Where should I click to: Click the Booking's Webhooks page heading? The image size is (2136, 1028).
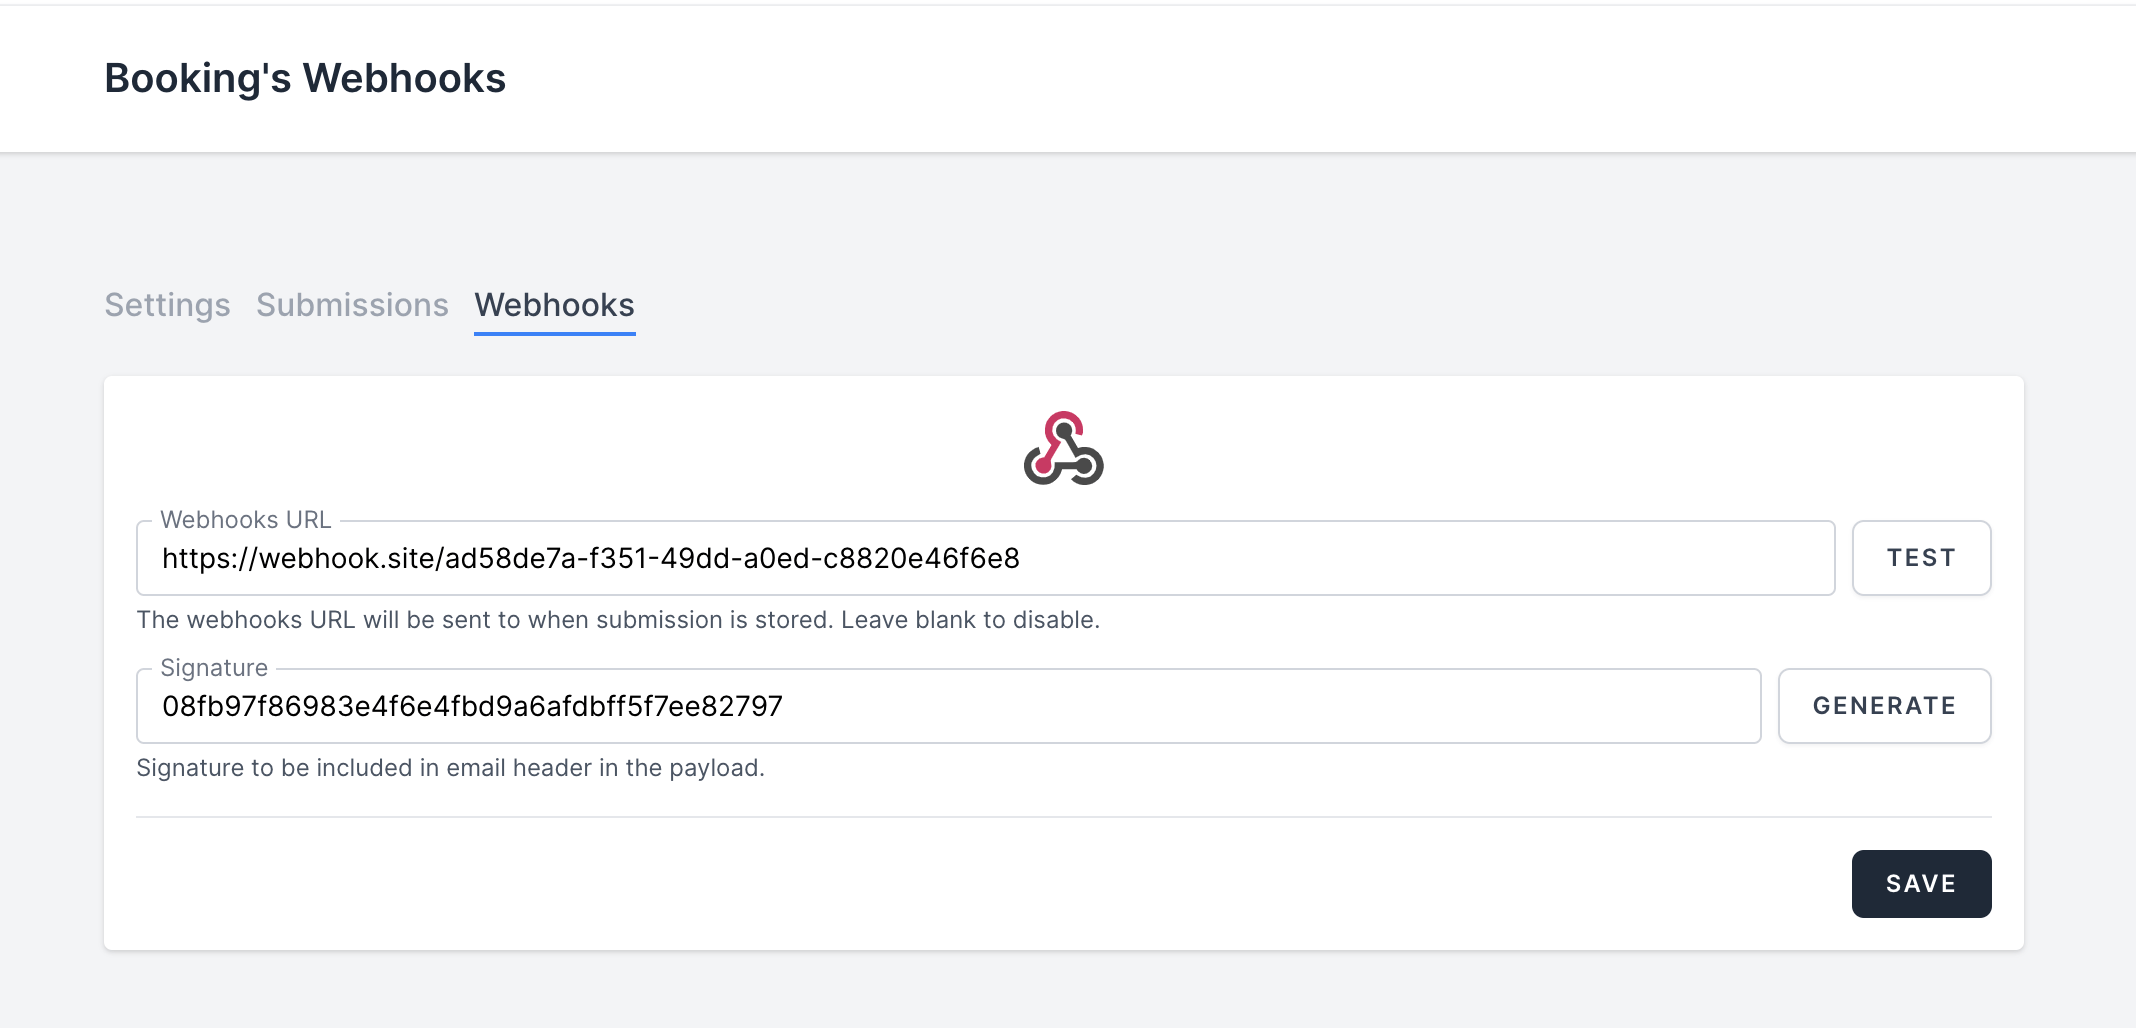(305, 78)
